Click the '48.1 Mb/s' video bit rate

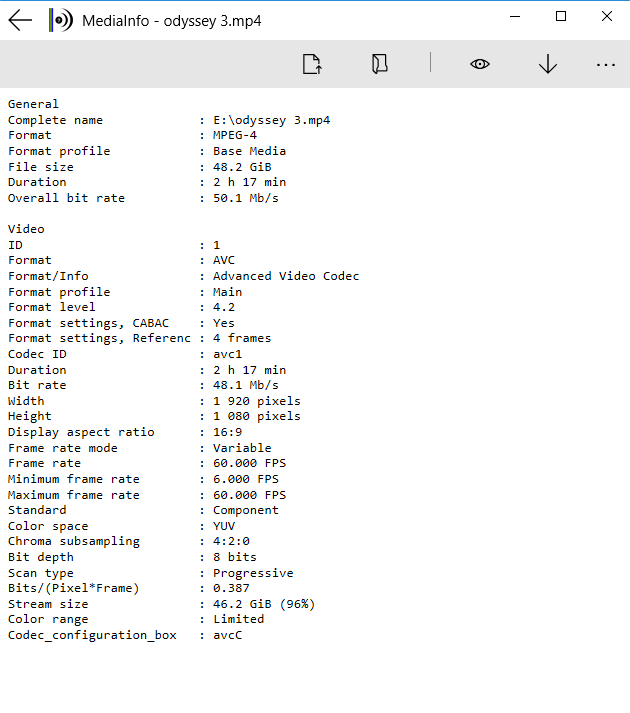click(246, 385)
